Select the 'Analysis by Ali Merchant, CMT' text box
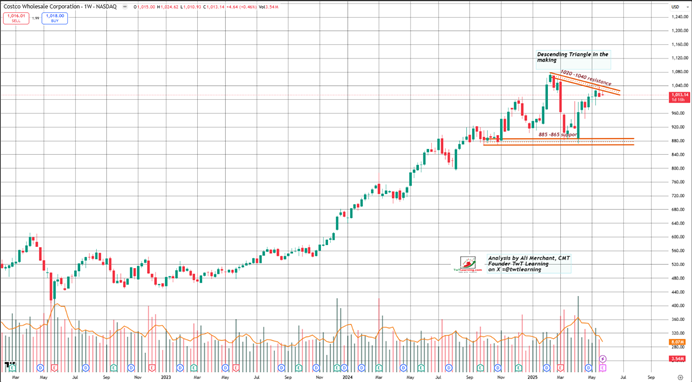692x382 pixels. click(x=529, y=263)
